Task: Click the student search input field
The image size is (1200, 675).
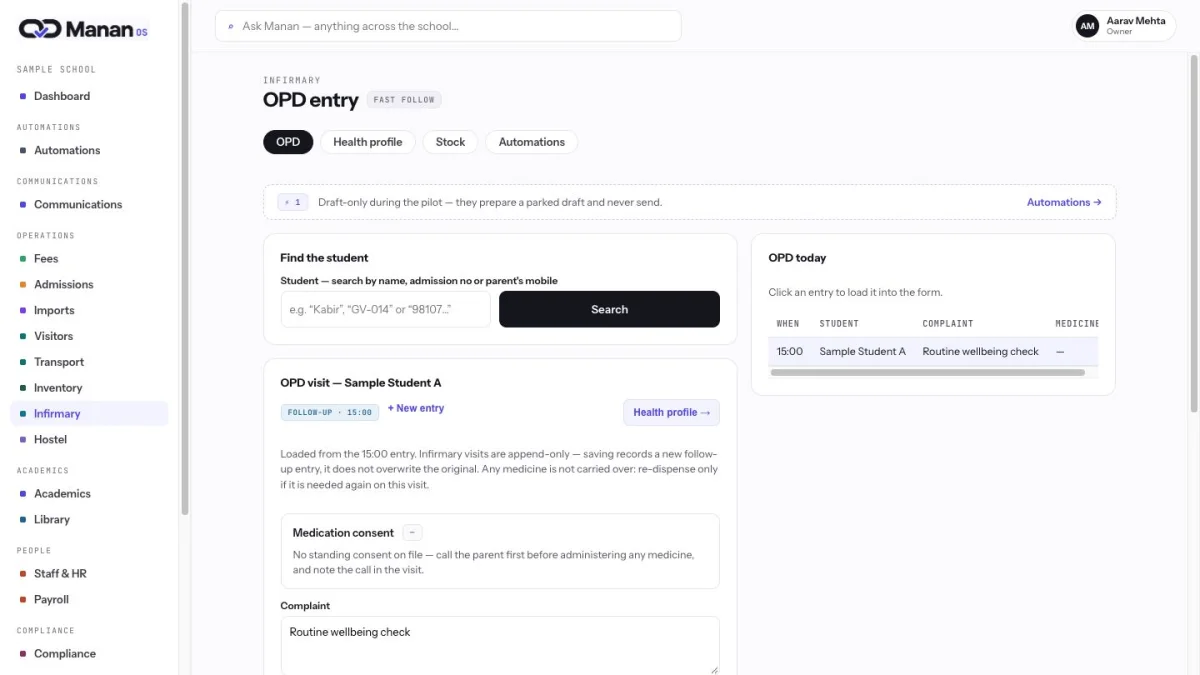Action: click(386, 309)
